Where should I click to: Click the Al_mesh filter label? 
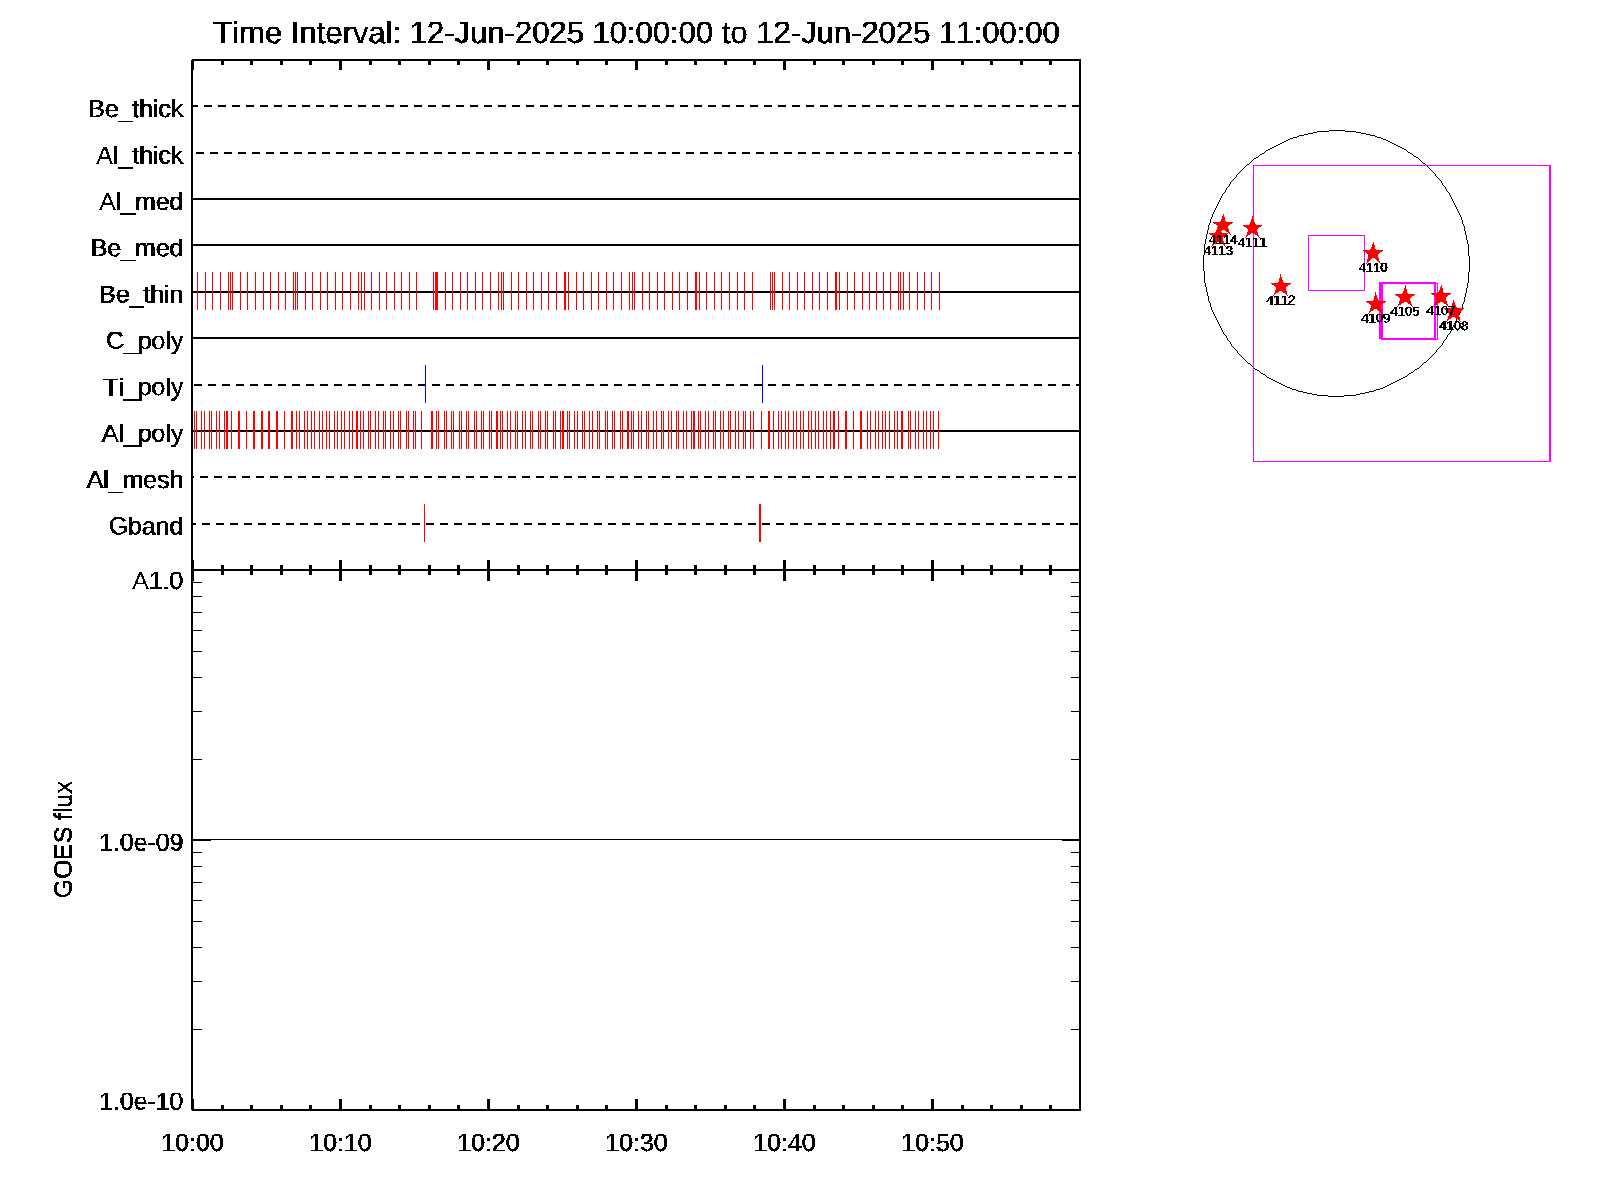(x=135, y=480)
